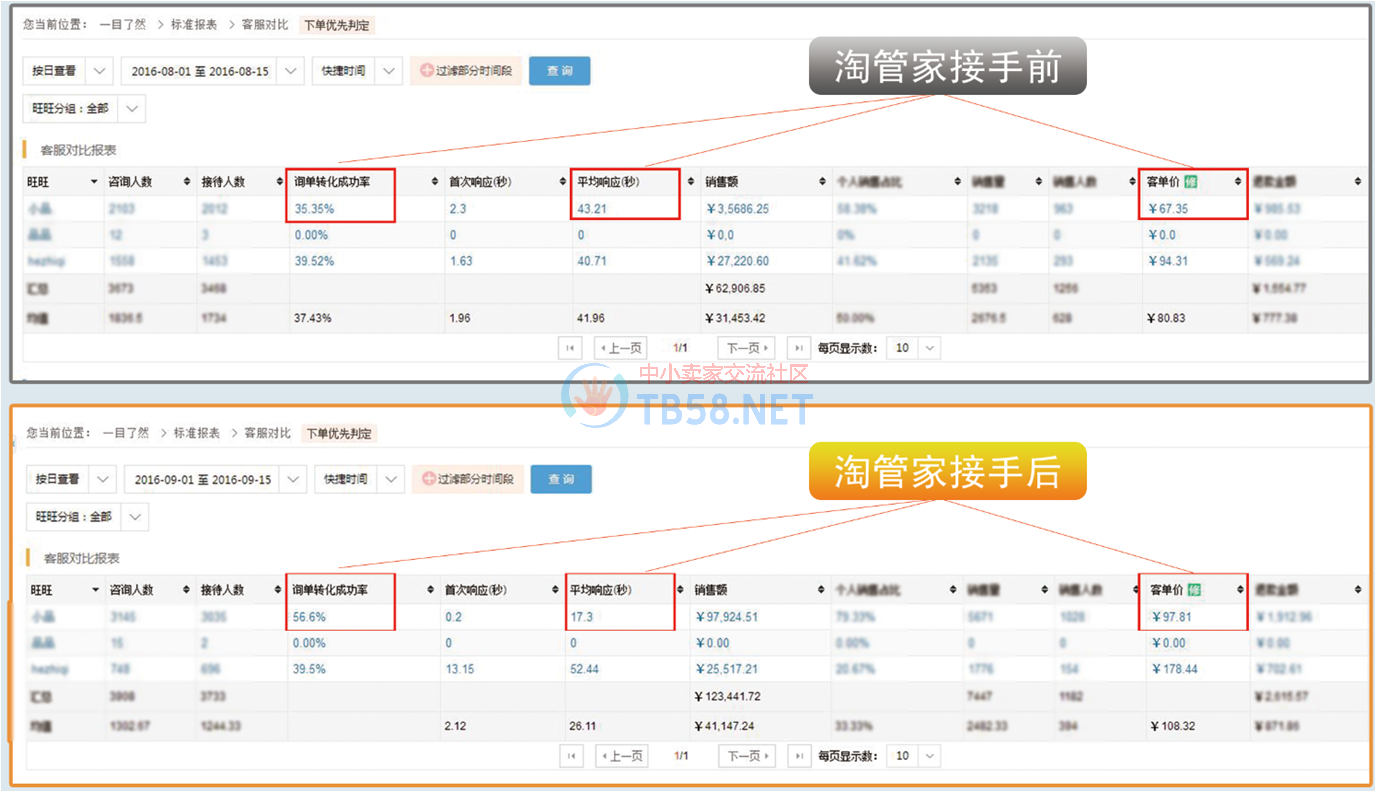Select 下单优先判定 tab in the September report

(x=338, y=433)
